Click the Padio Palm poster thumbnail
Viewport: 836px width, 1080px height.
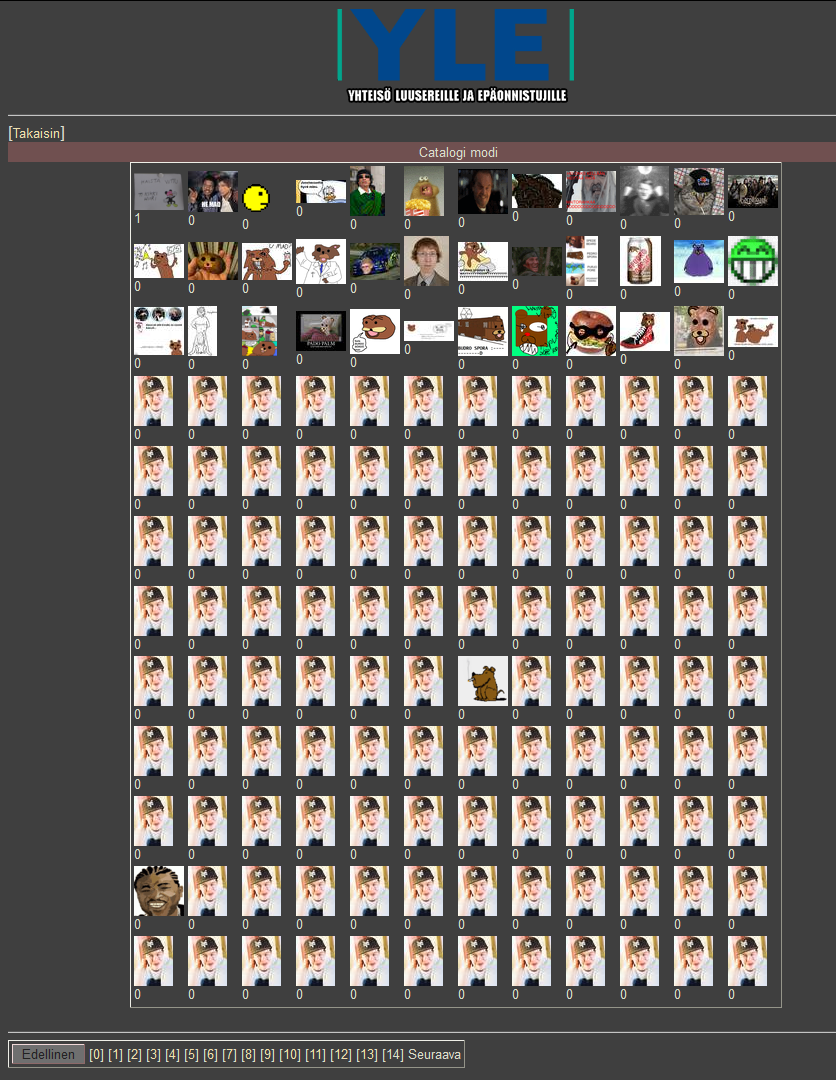(x=321, y=331)
